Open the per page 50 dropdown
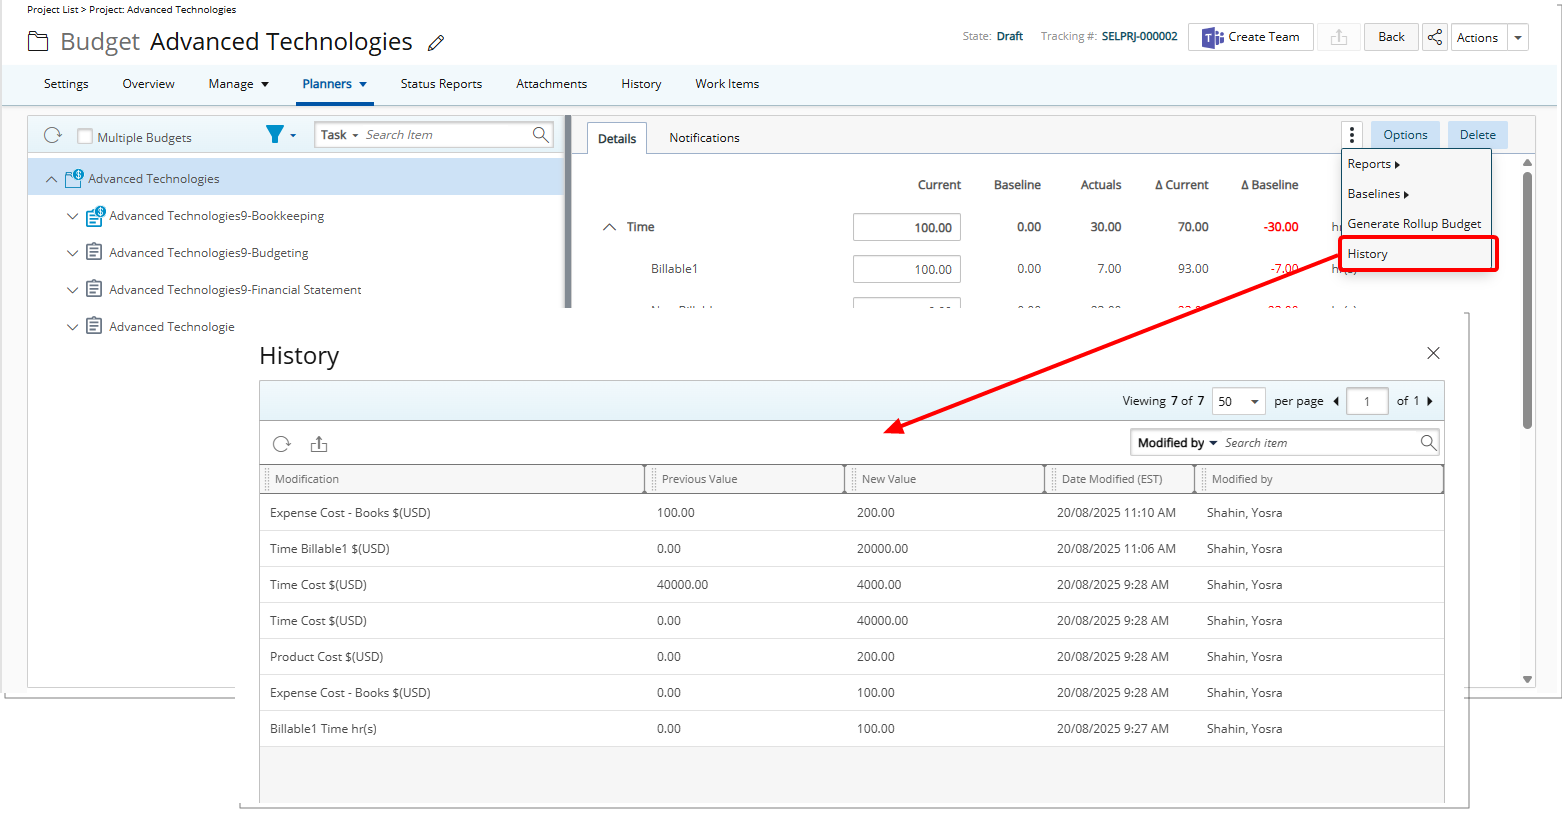The width and height of the screenshot is (1562, 820). (x=1238, y=401)
